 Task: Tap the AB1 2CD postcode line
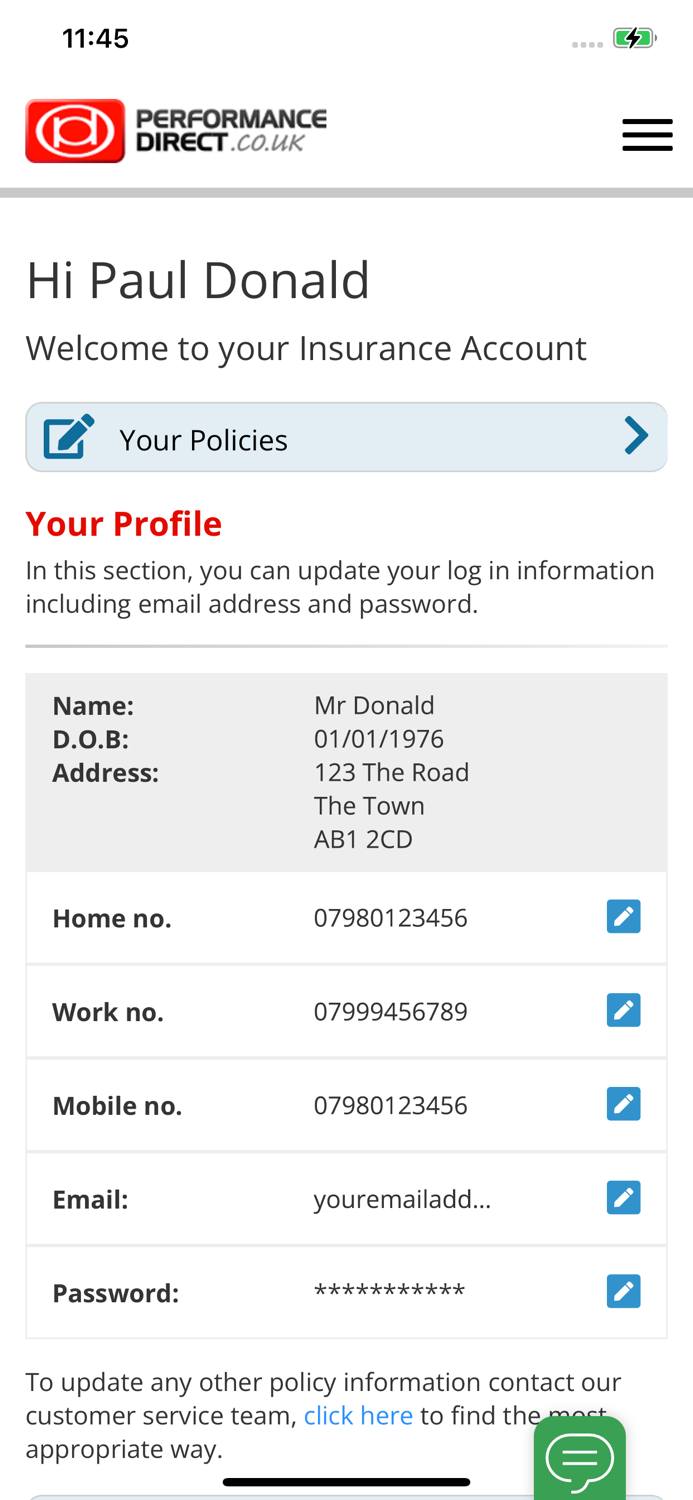click(363, 839)
